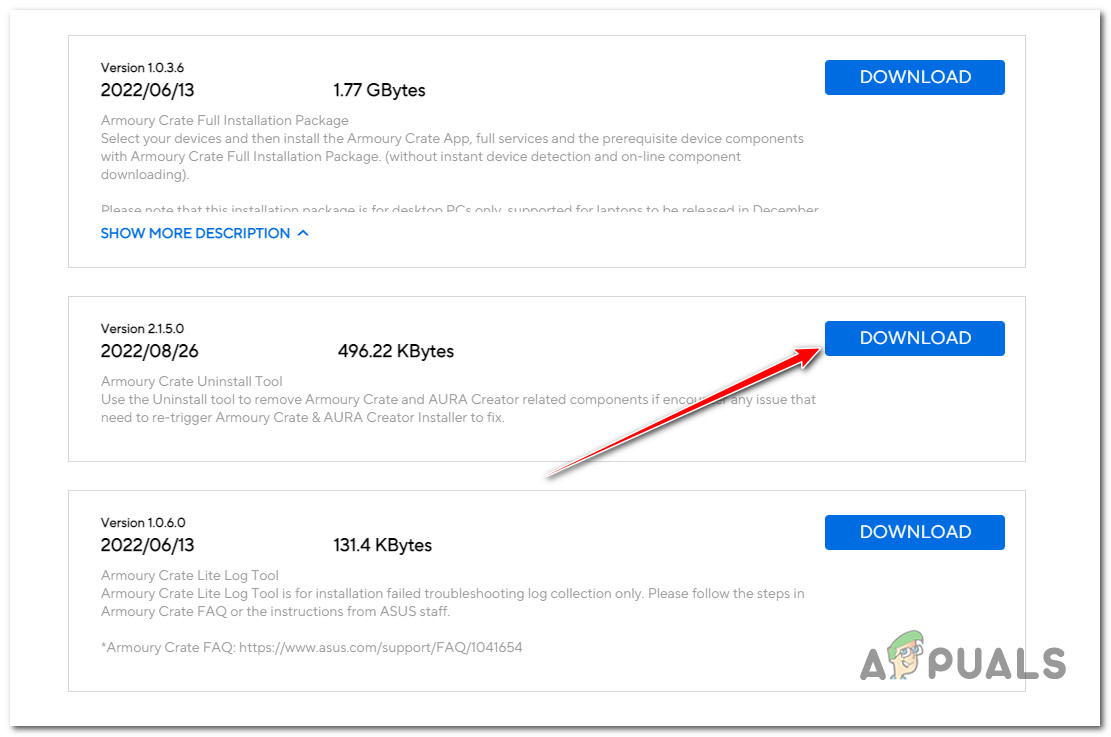Select the 131.4 KBytes file size

pos(382,545)
